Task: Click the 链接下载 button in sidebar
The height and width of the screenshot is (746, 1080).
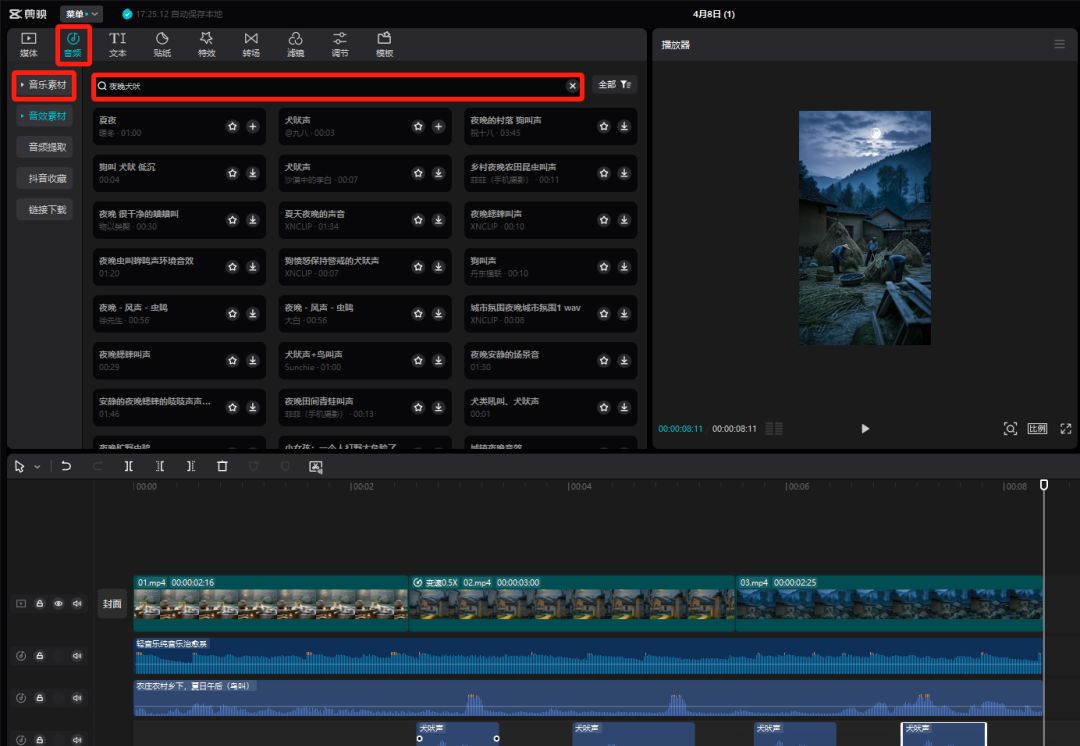Action: [x=46, y=210]
